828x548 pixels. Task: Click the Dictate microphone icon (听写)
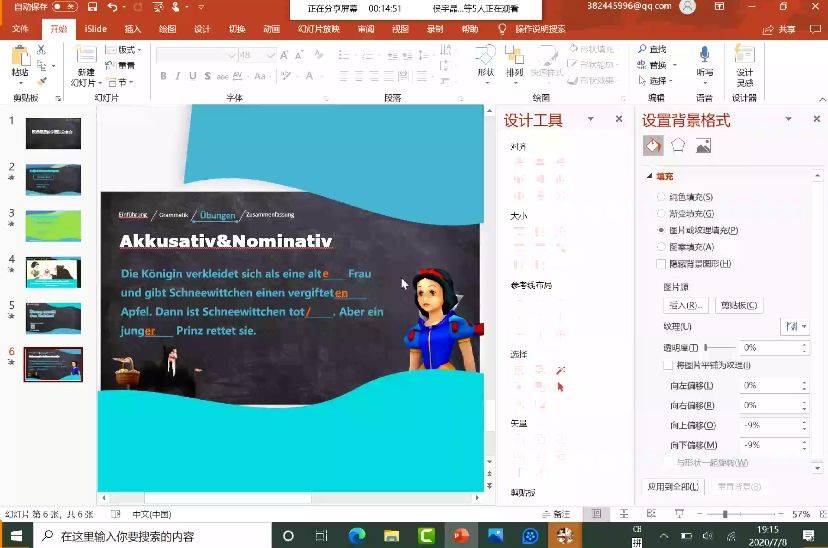(704, 60)
